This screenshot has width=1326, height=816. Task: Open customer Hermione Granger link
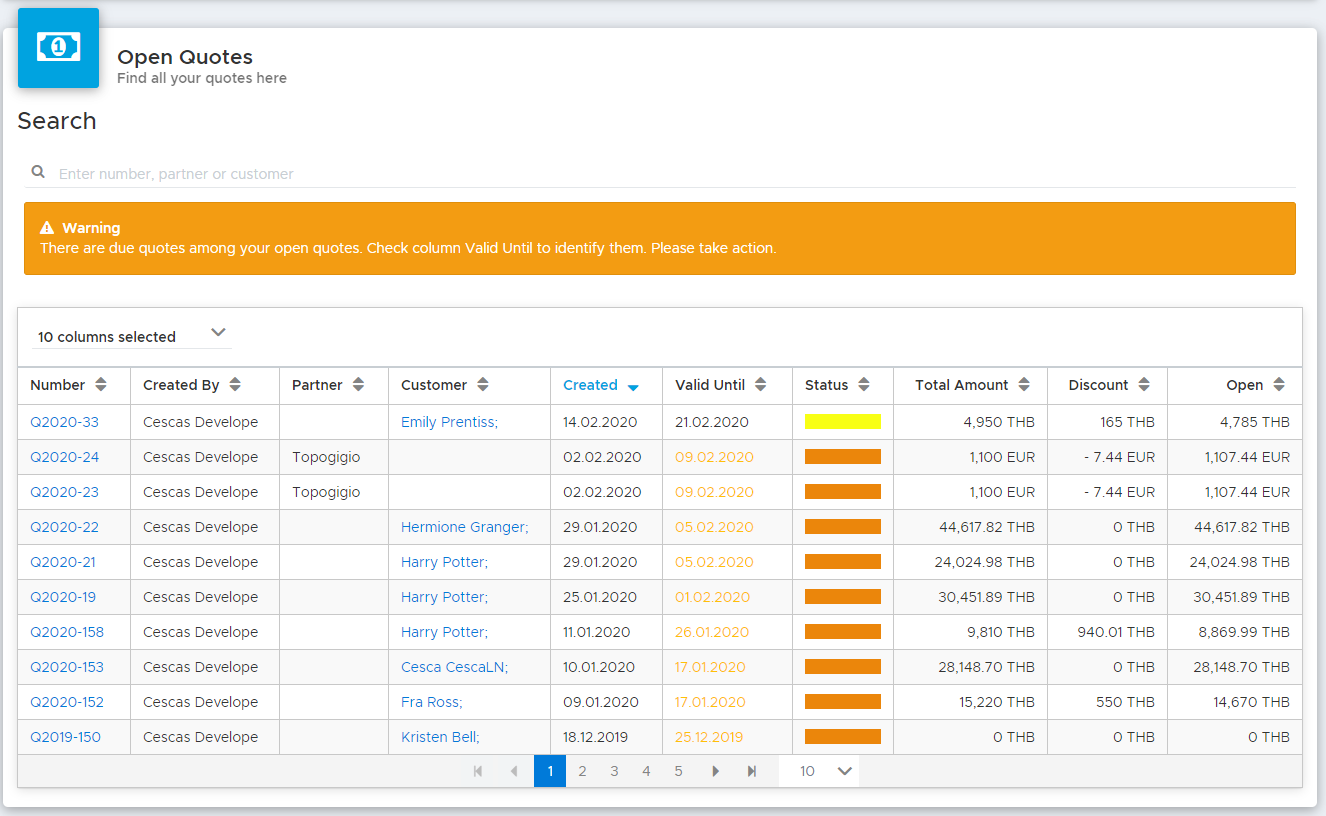point(464,527)
